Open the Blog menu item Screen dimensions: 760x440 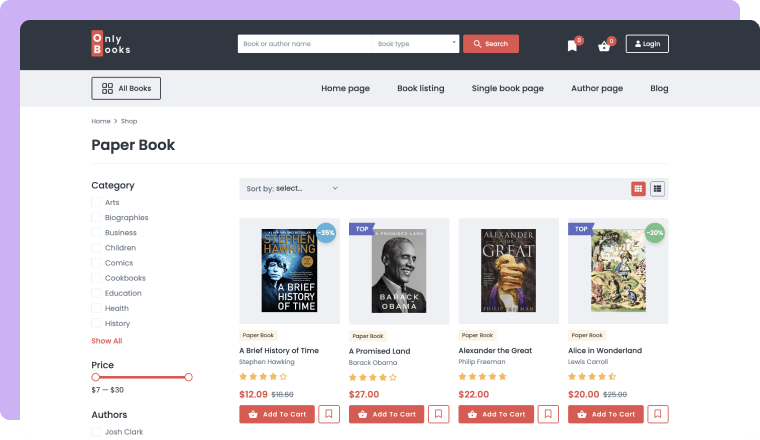click(x=659, y=88)
